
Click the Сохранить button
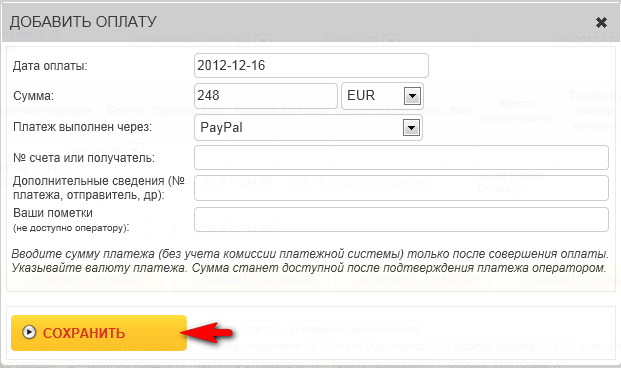[x=99, y=332]
